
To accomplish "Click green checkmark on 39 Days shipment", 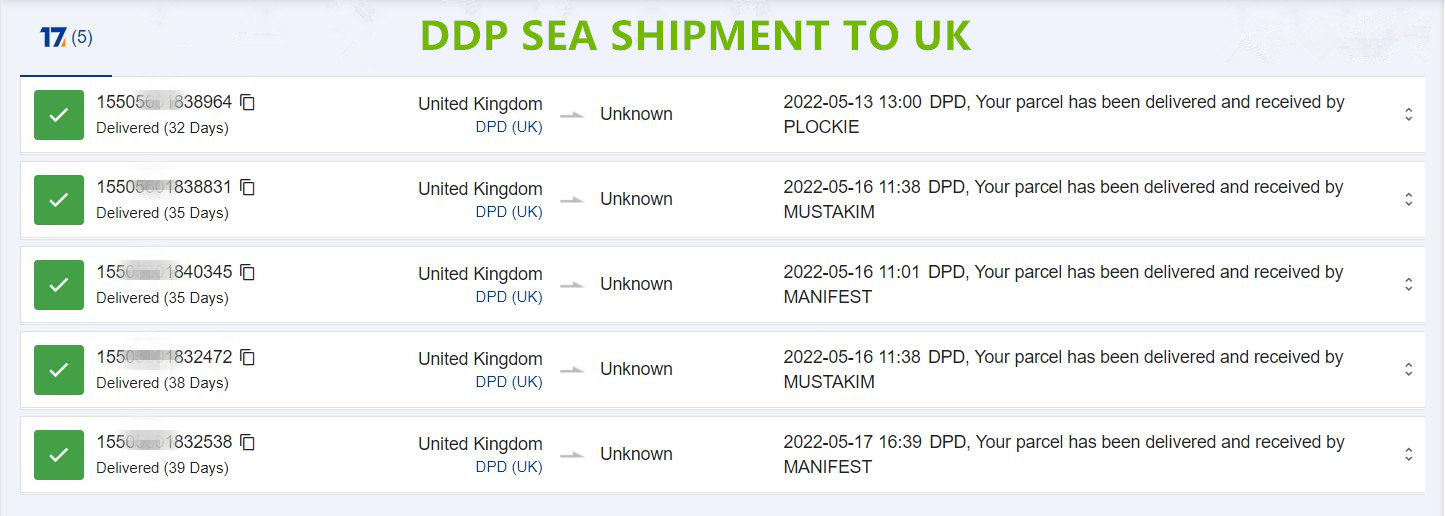I will tap(59, 455).
